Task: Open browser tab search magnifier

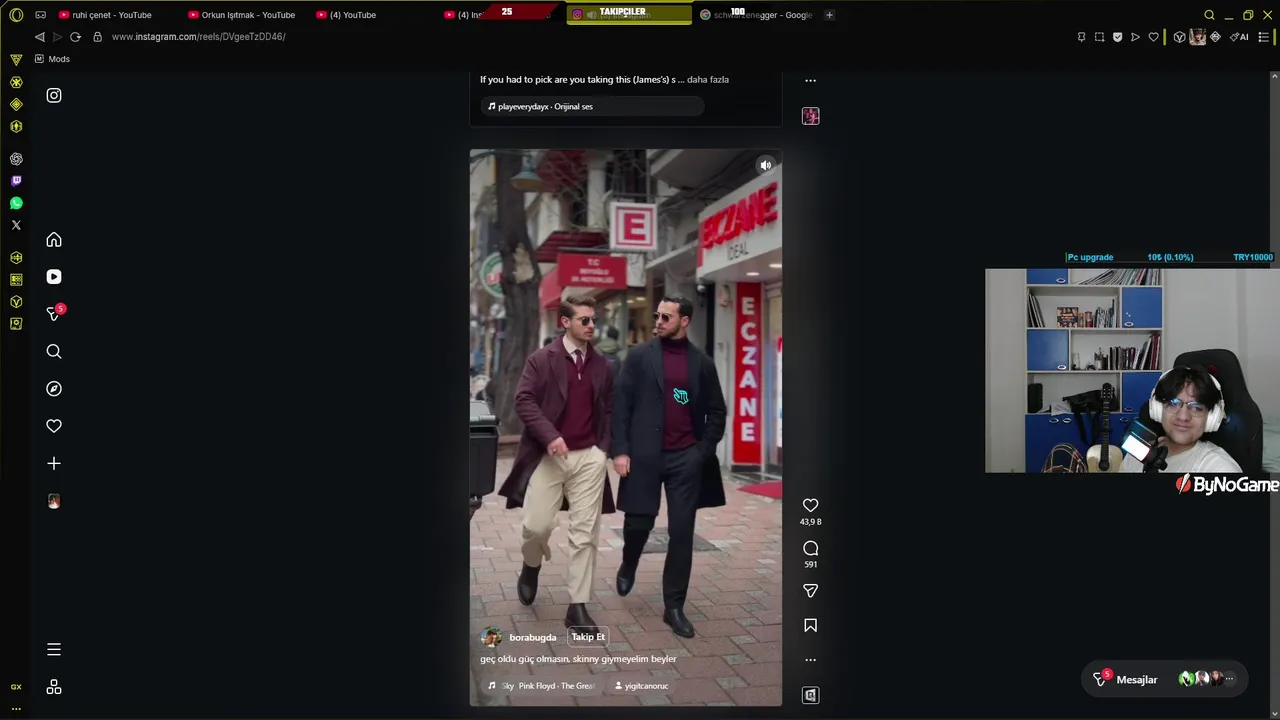Action: (x=1209, y=15)
